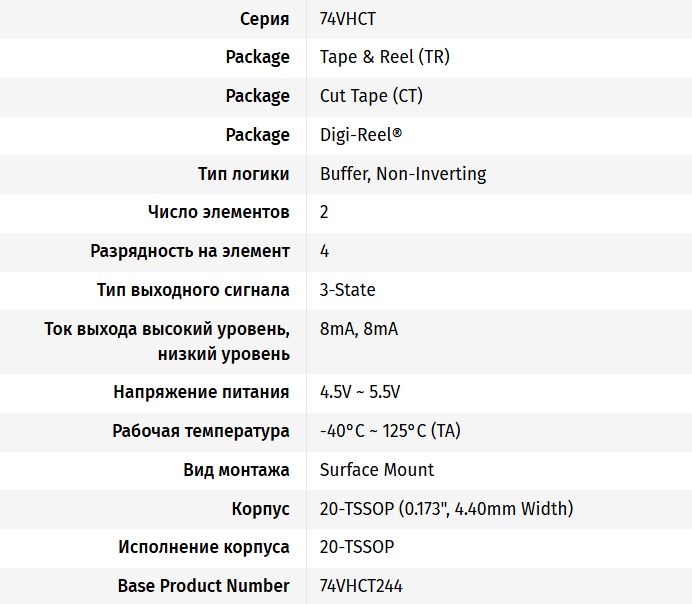The image size is (692, 604).
Task: Select the 3-State output type value
Action: point(348,290)
